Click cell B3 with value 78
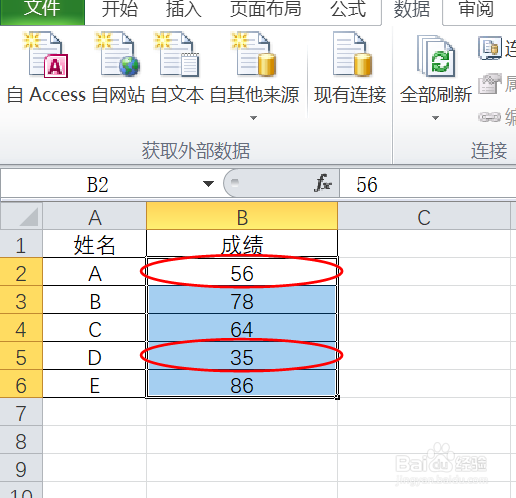The height and width of the screenshot is (498, 516). tap(242, 301)
